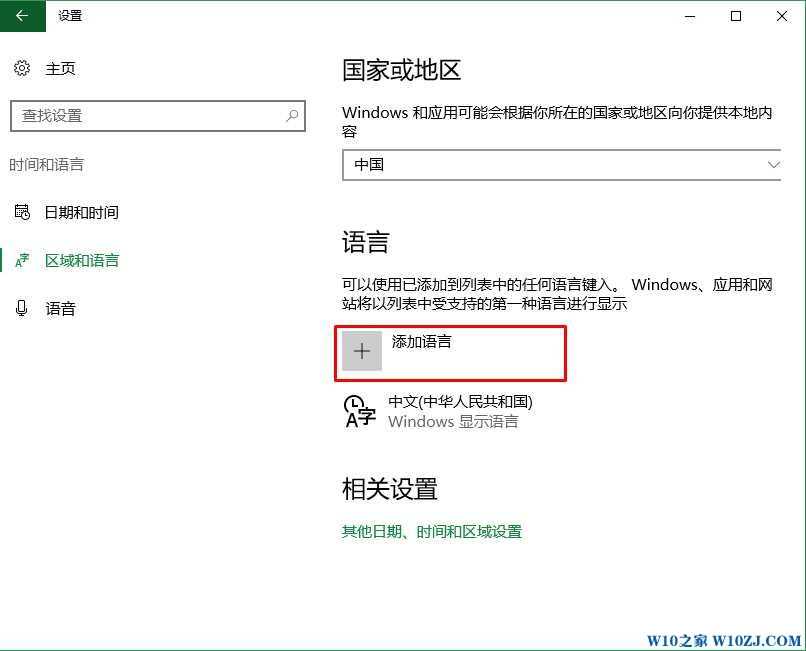The height and width of the screenshot is (651, 806).
Task: Select 区域和语言 in sidebar
Action: [x=82, y=261]
